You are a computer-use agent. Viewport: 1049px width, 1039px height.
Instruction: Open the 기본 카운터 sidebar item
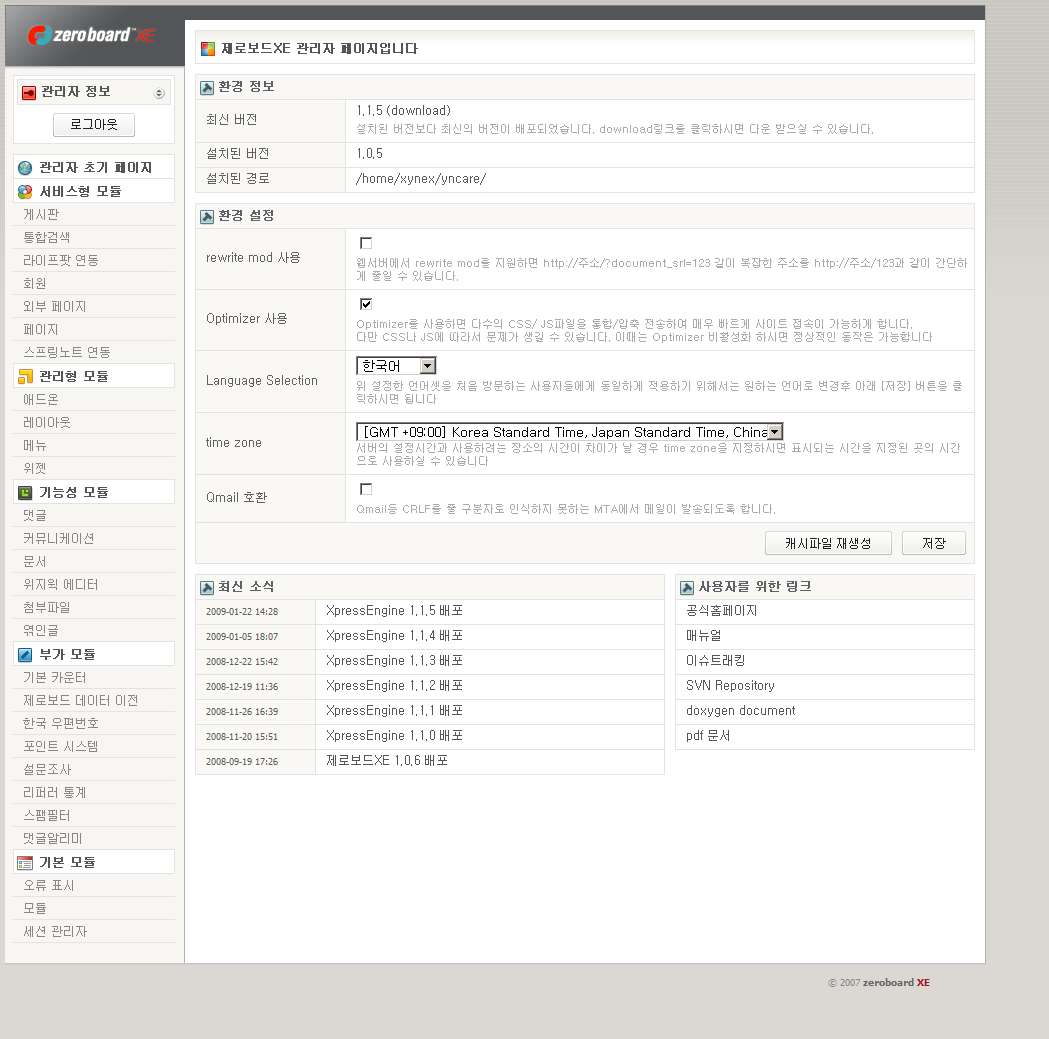click(55, 678)
